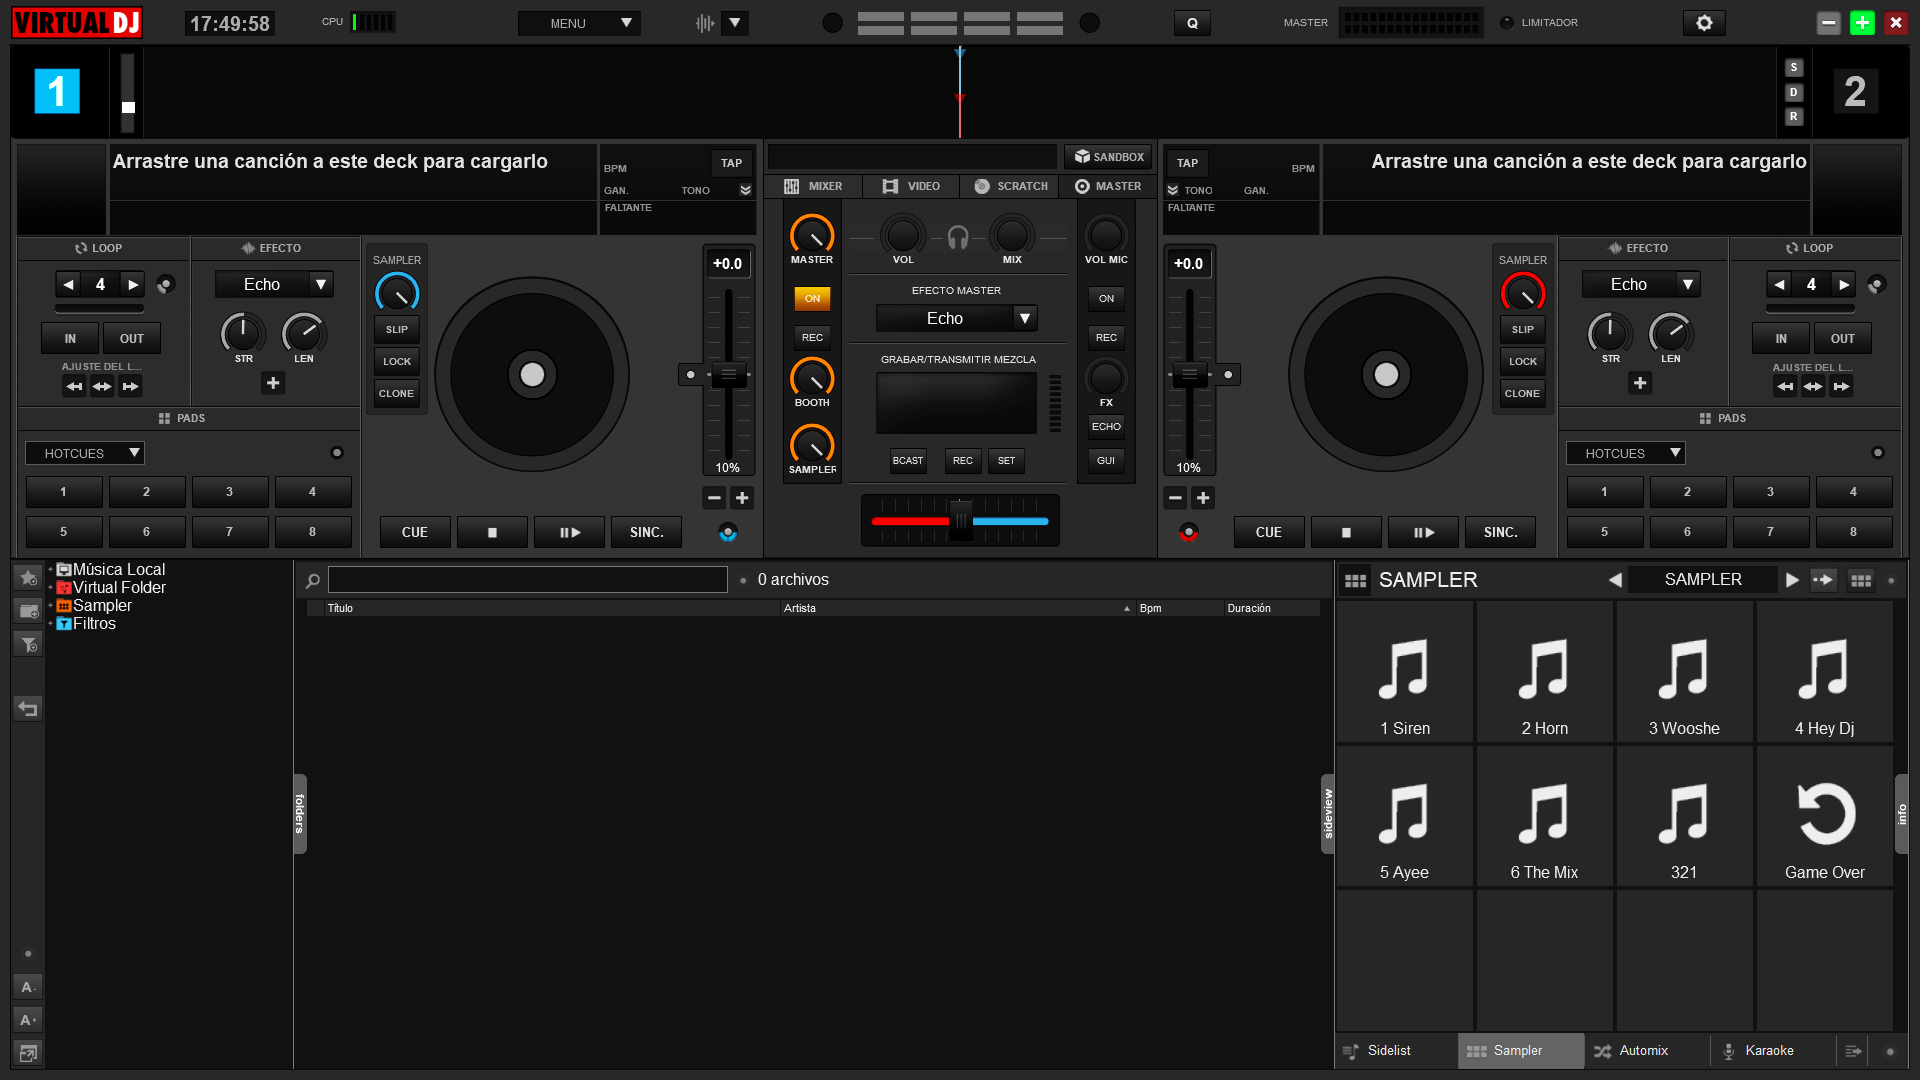Trigger the 1 Siren sample pad
This screenshot has height=1080, width=1920.
click(x=1404, y=673)
